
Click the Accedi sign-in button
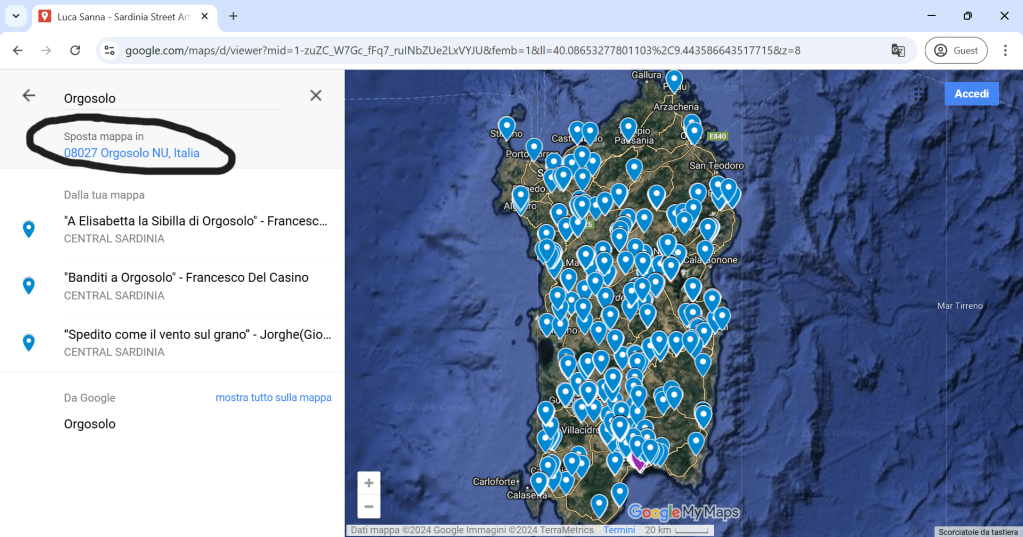pos(971,93)
